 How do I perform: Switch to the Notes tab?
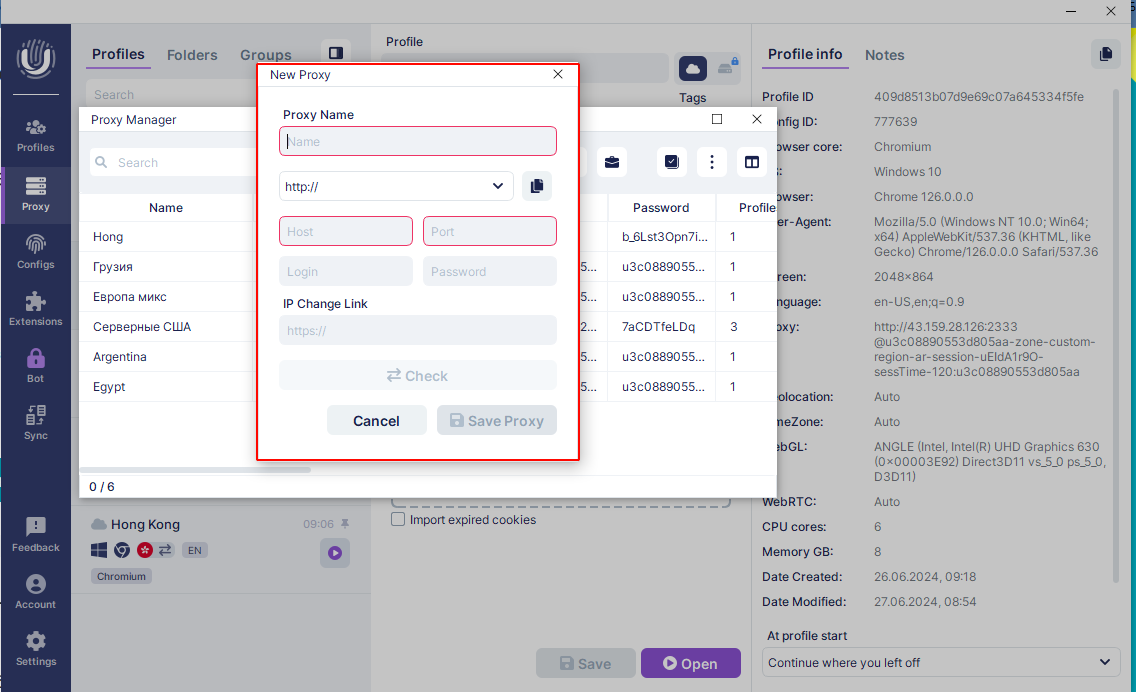(x=884, y=55)
